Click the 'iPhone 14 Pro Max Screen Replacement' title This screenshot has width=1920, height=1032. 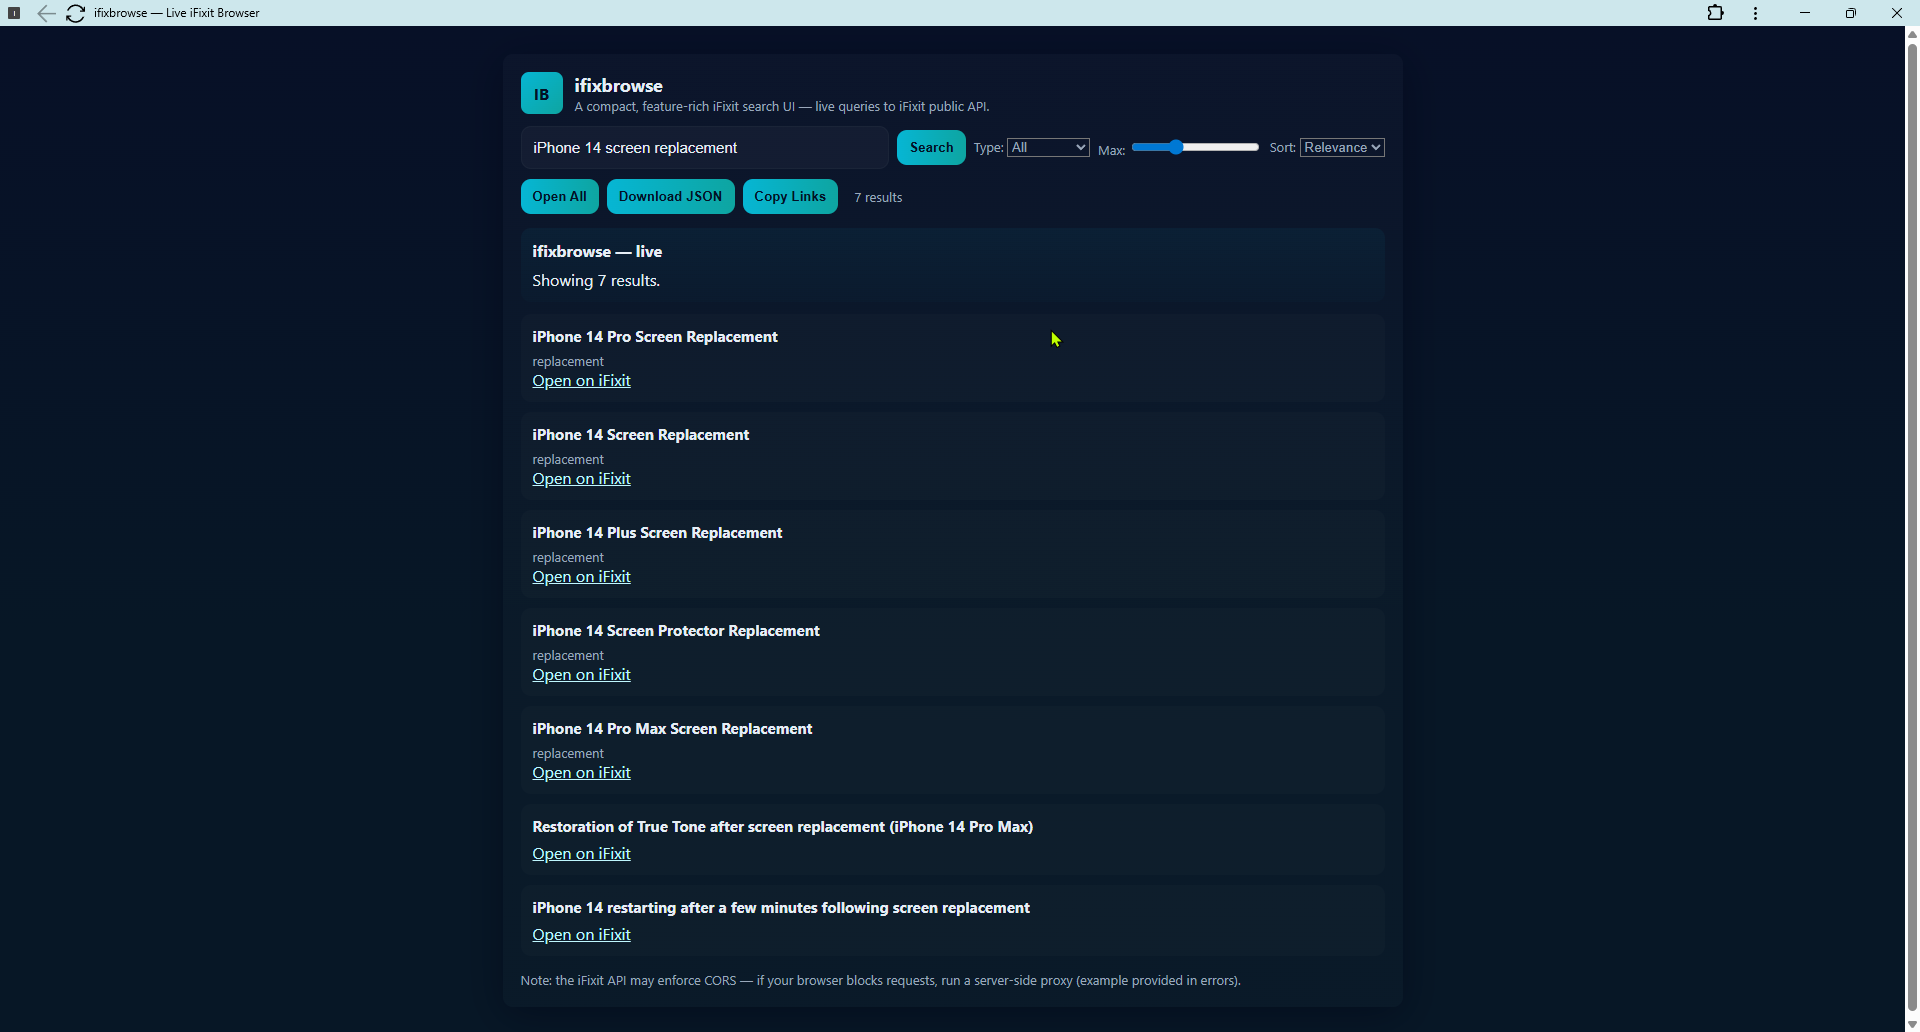point(672,729)
